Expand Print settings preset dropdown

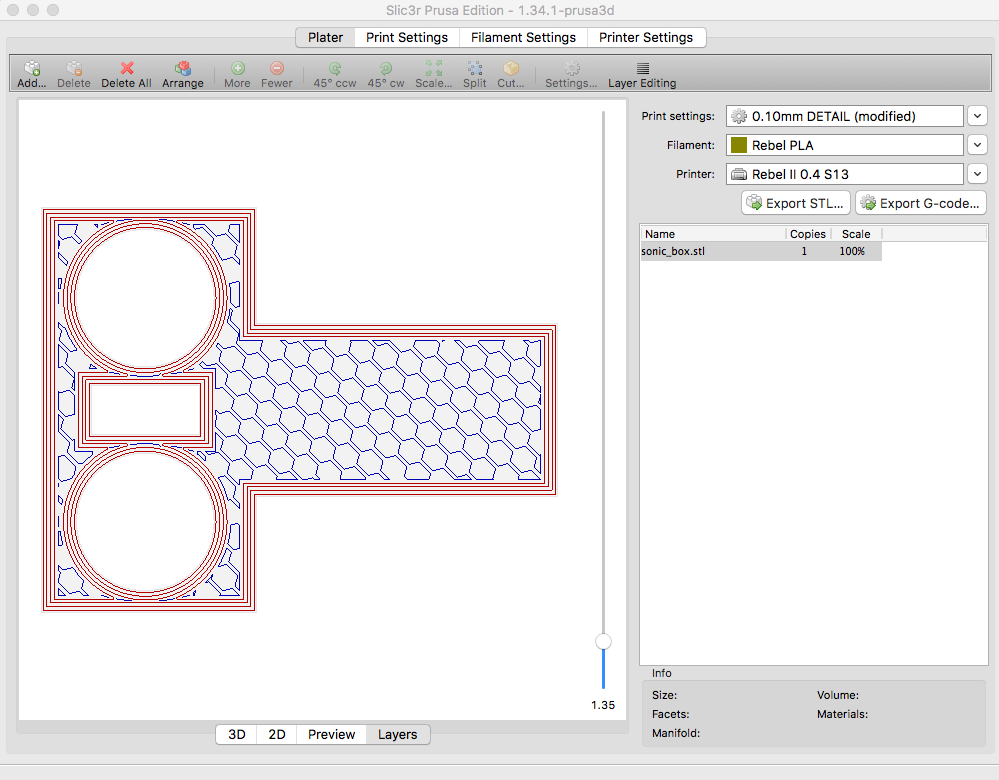(x=977, y=116)
